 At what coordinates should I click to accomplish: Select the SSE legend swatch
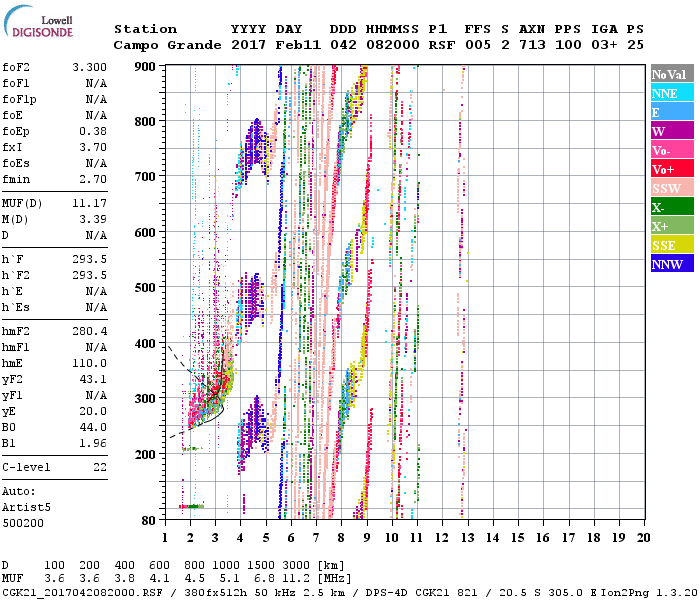[x=672, y=245]
